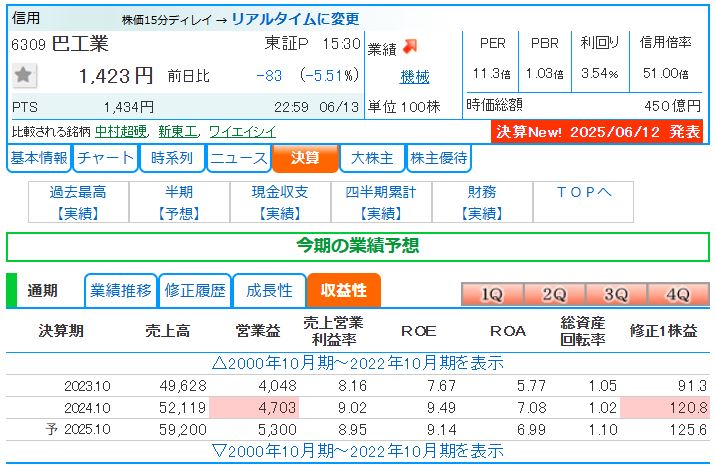
Task: Click the 利回り value 3.54%
Action: pos(600,74)
